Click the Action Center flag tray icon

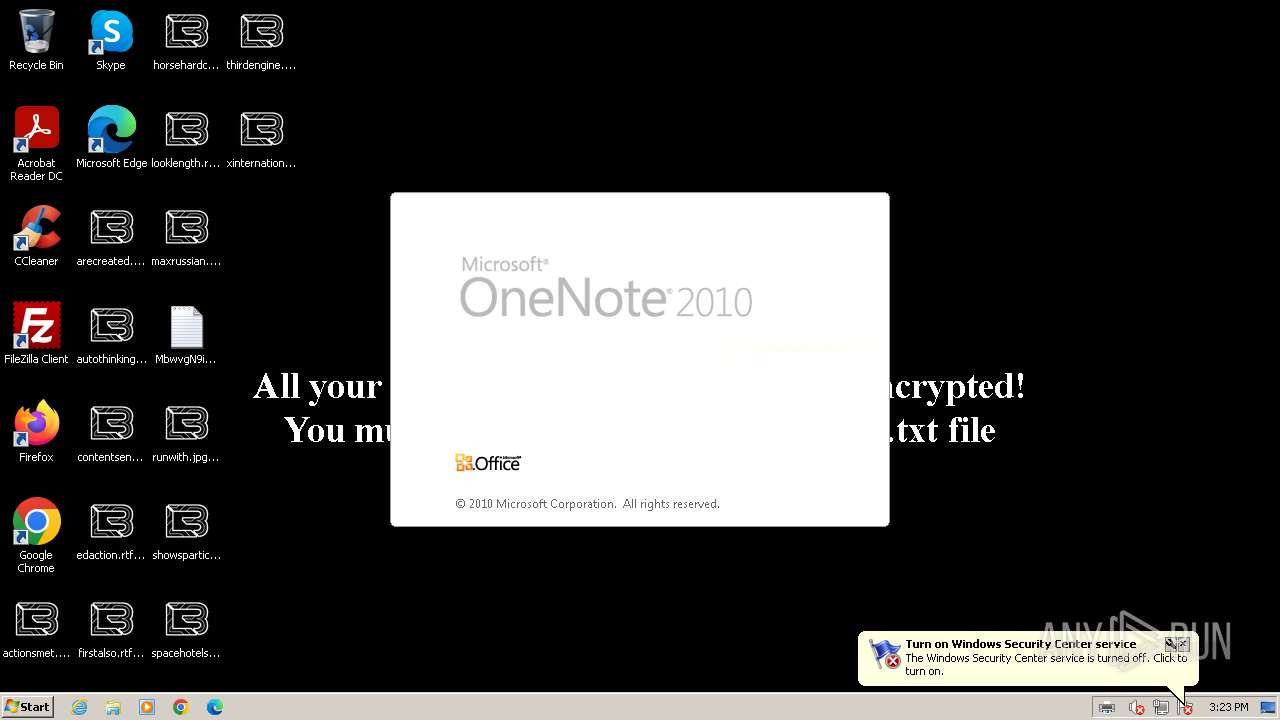tap(1185, 707)
